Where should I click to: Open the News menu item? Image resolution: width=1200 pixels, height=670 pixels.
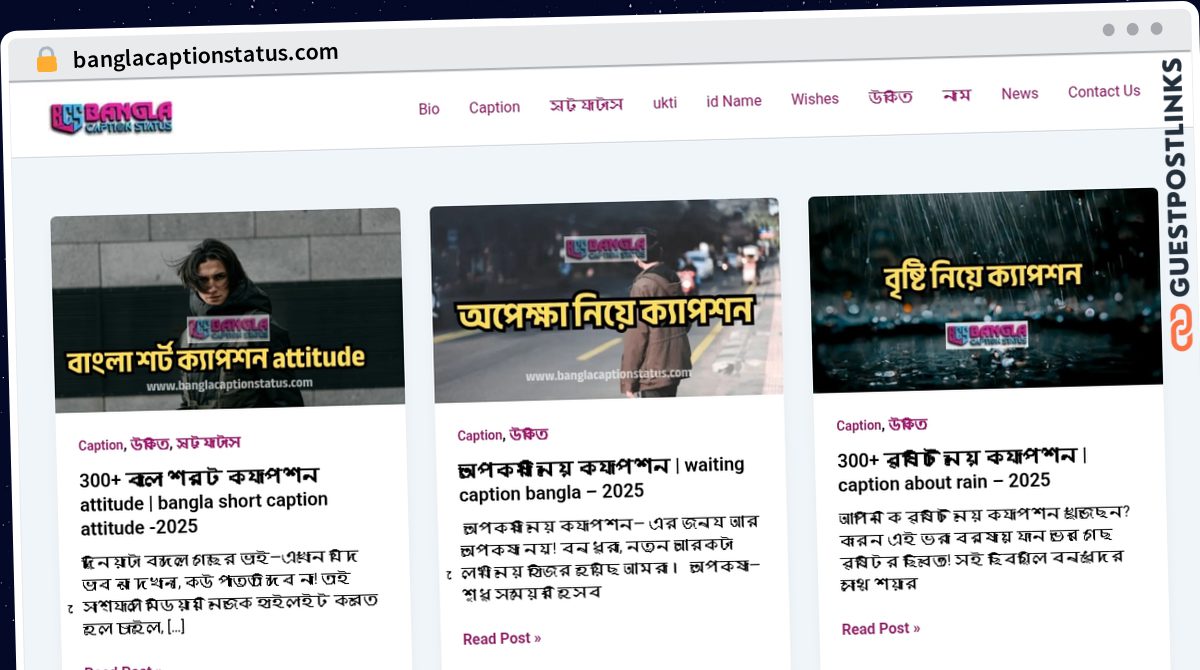[x=1020, y=93]
